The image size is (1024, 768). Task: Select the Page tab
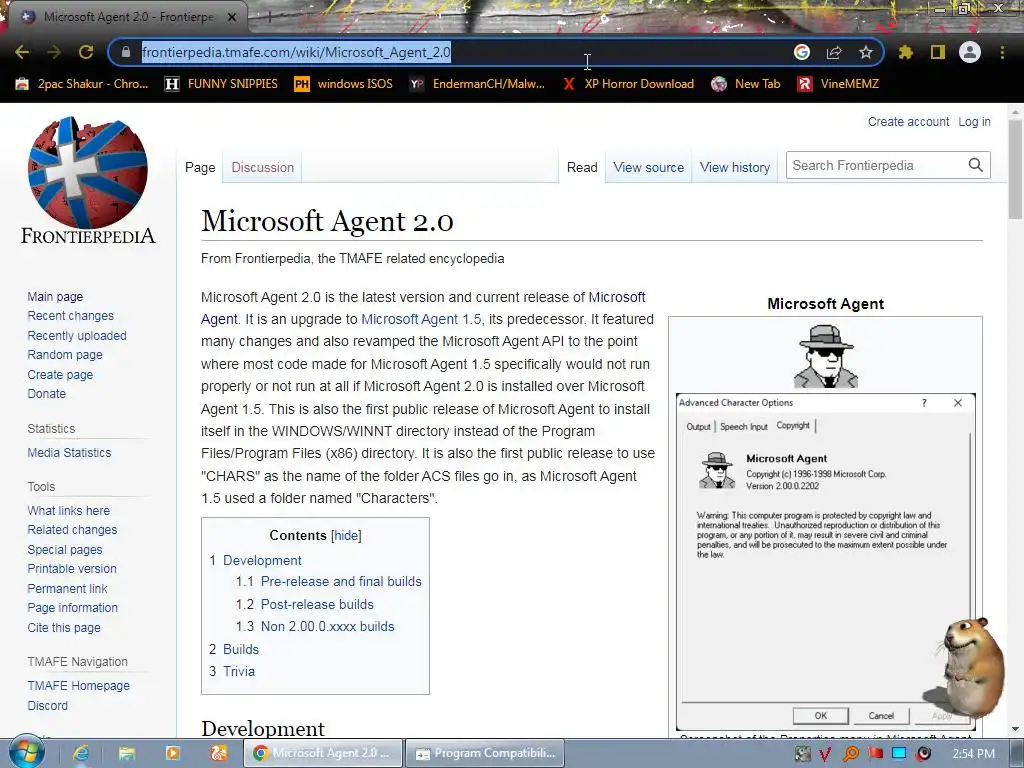pyautogui.click(x=200, y=167)
